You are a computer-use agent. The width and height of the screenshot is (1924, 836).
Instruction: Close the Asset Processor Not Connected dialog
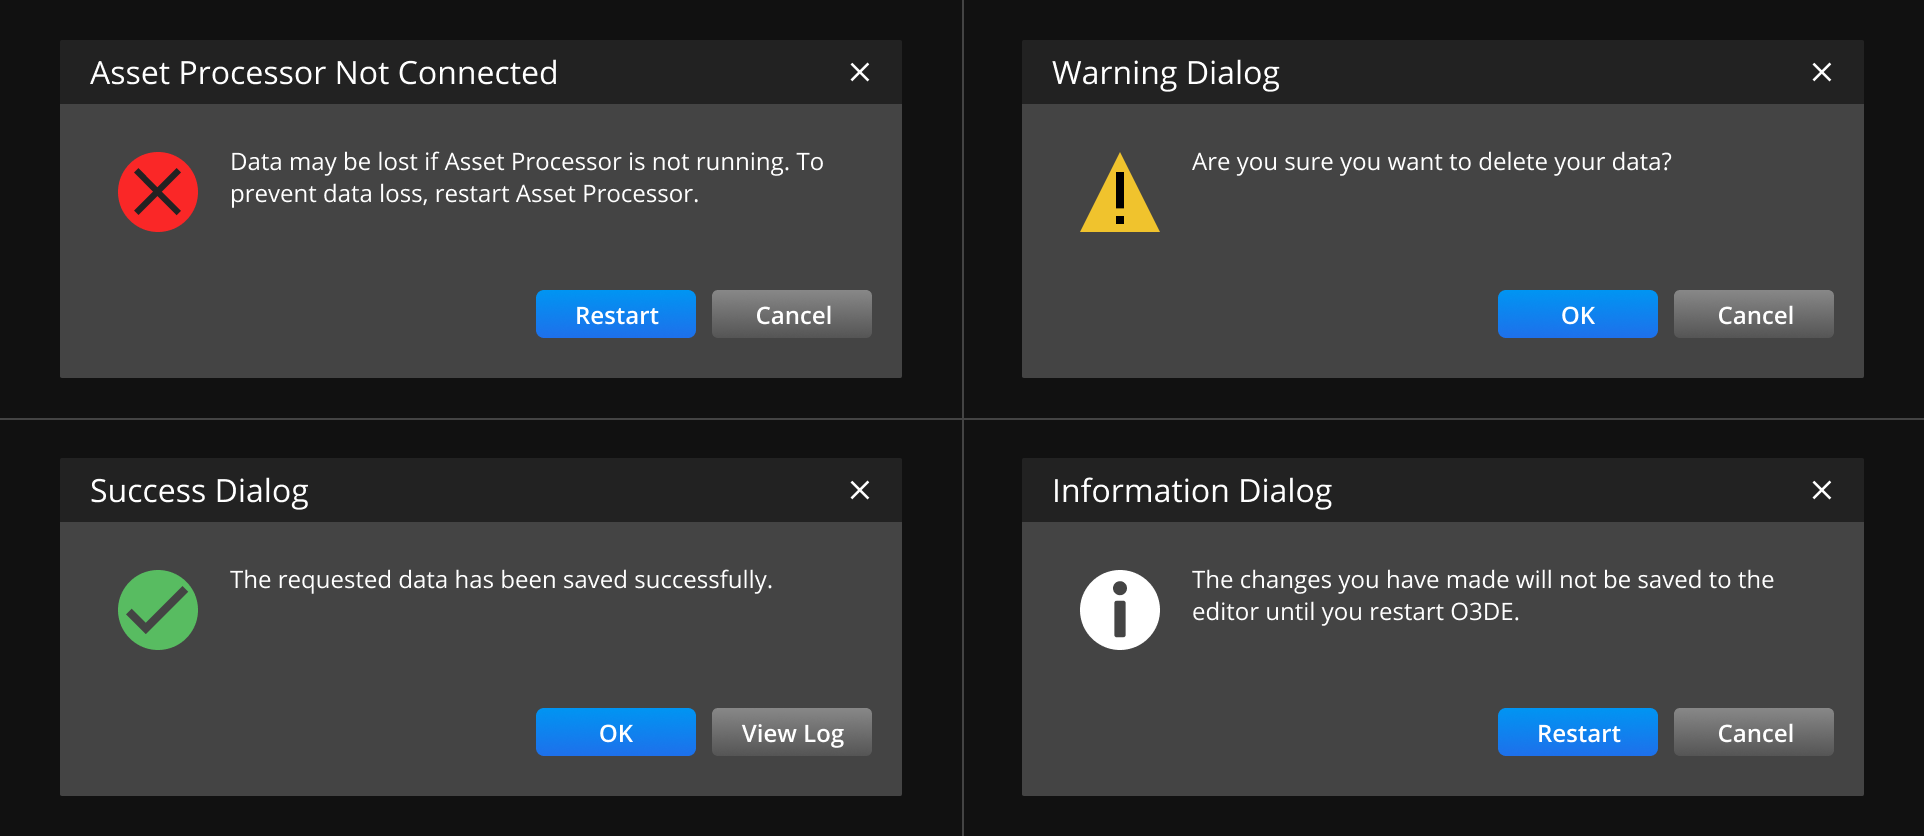point(859,72)
